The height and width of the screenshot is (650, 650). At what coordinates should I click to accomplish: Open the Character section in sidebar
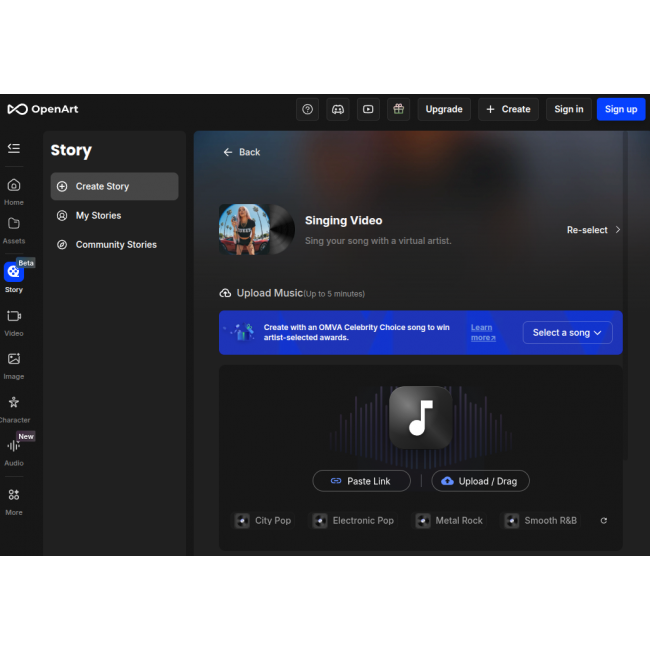(x=14, y=408)
